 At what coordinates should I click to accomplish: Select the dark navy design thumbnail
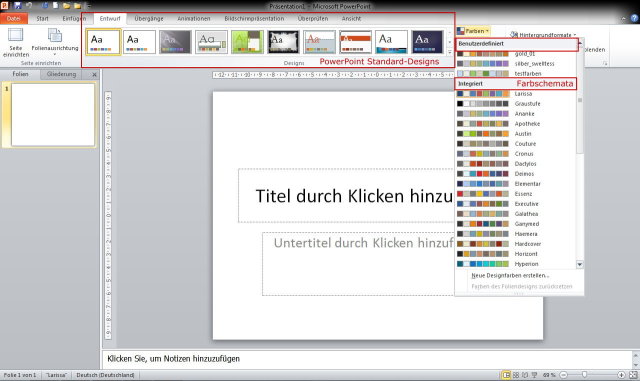[x=427, y=42]
